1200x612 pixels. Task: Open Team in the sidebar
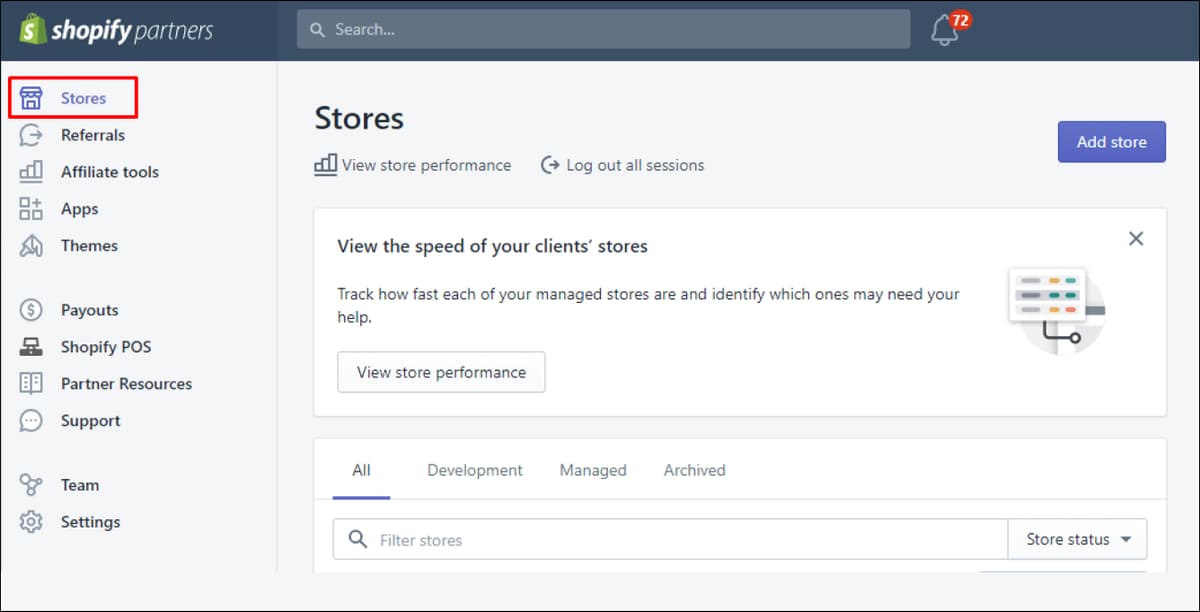[80, 485]
